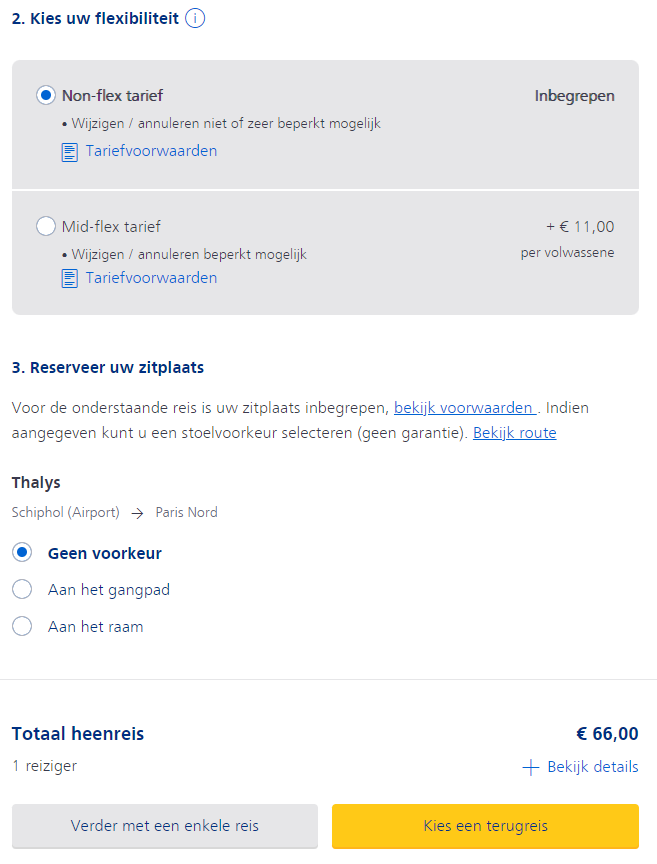Open the bekijk voorwaarden link

tap(464, 408)
